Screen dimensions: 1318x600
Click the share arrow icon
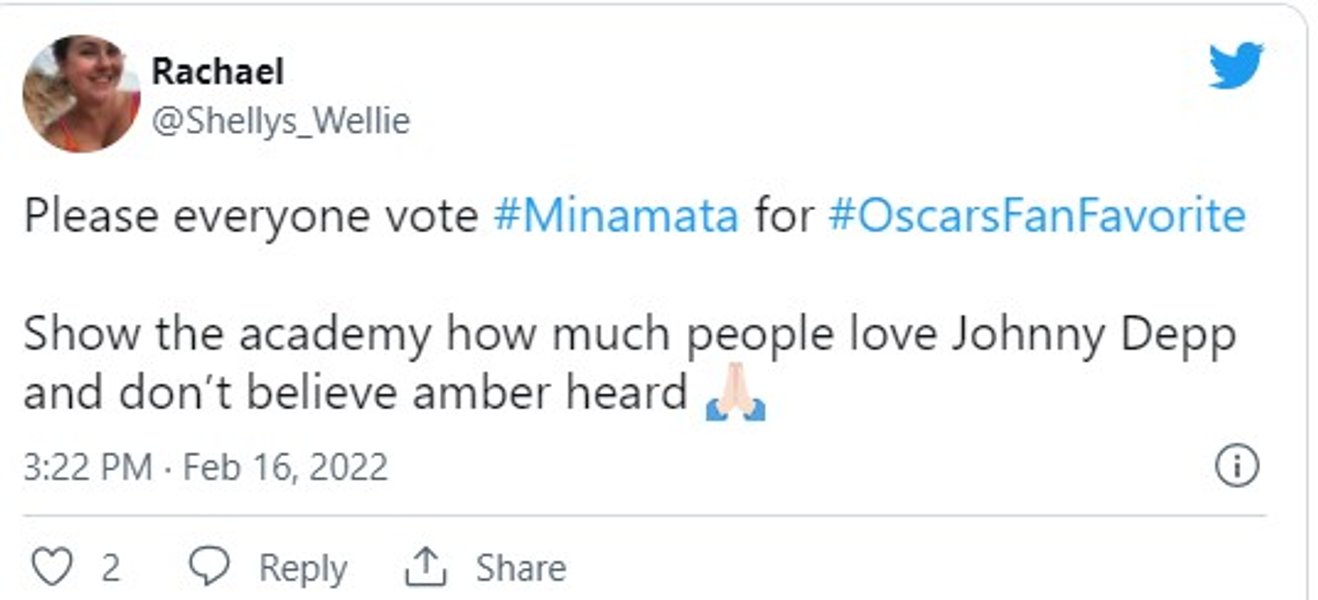point(424,568)
